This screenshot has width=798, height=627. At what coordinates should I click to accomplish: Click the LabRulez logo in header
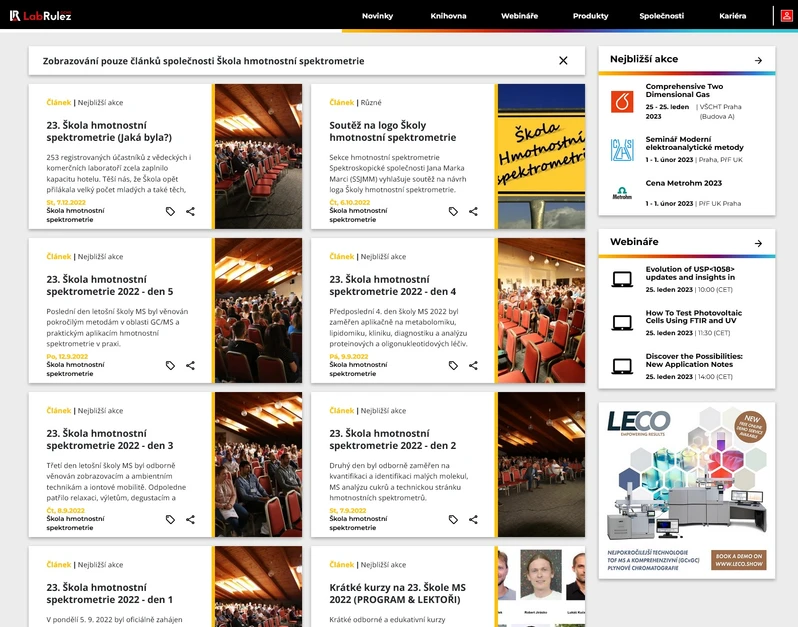tap(40, 15)
